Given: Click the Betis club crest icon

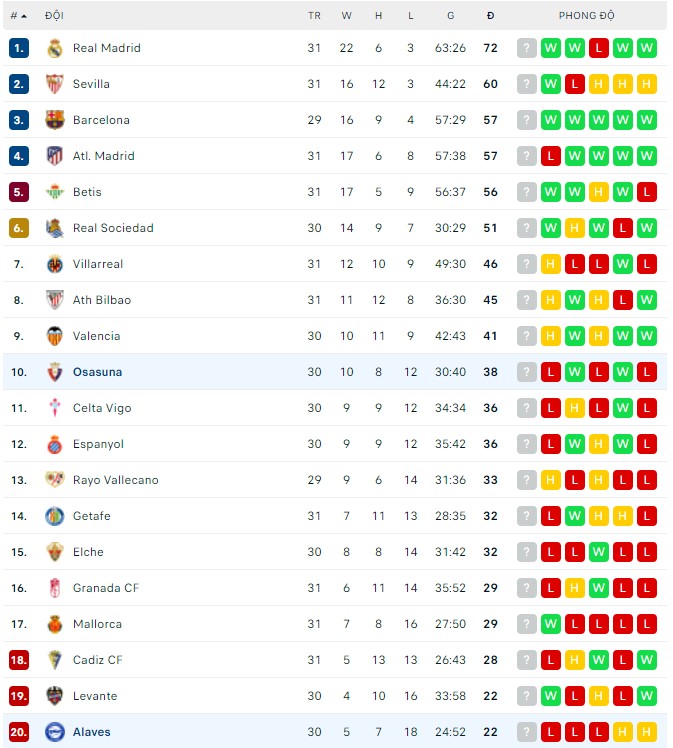Looking at the screenshot, I should [x=55, y=192].
